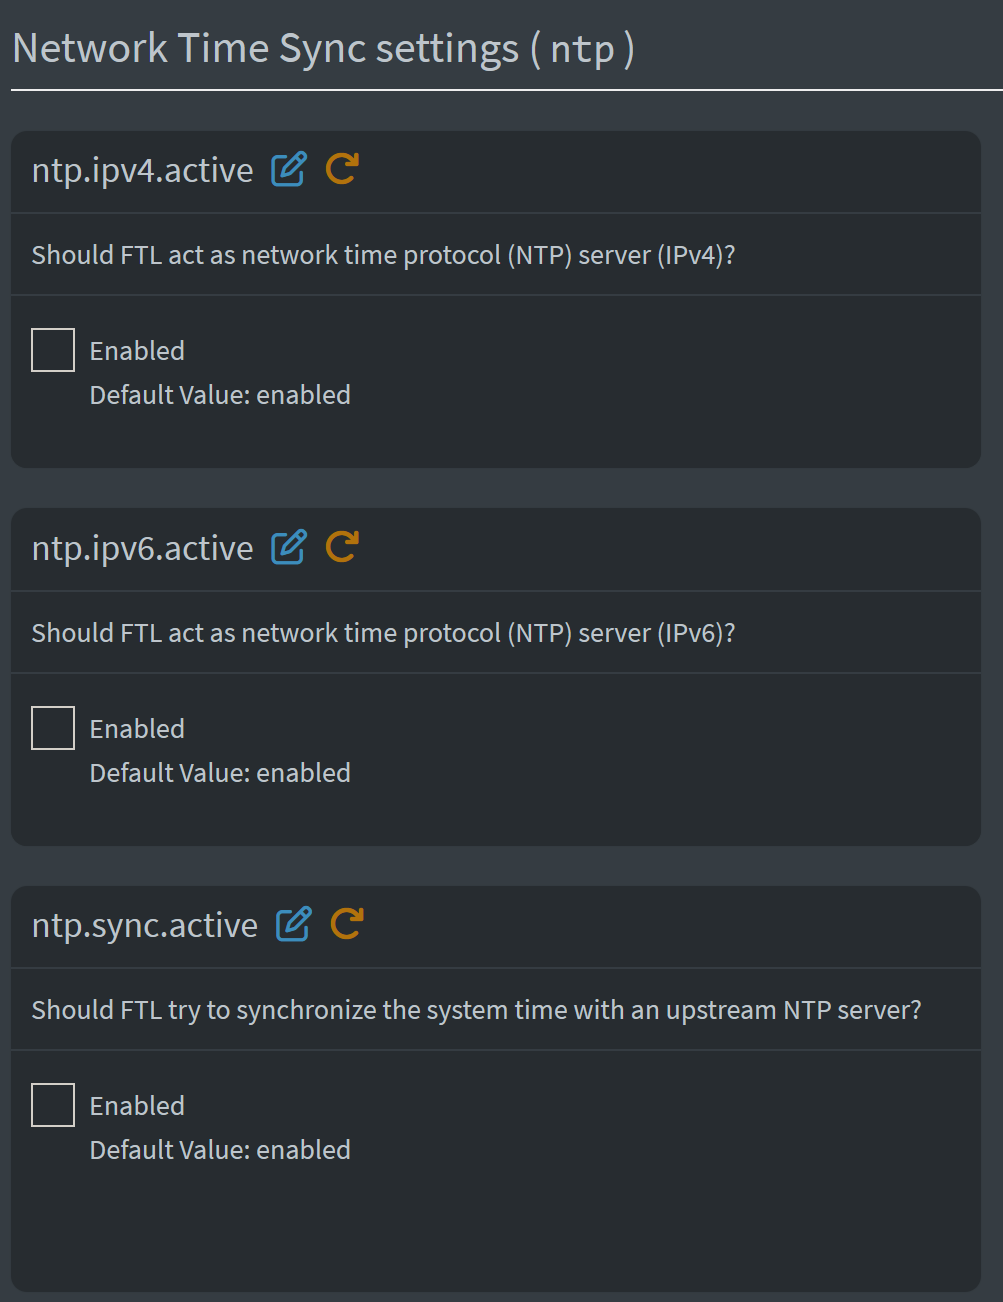The height and width of the screenshot is (1302, 1003).
Task: Click the IPv6 NTP server description text
Action: (383, 633)
